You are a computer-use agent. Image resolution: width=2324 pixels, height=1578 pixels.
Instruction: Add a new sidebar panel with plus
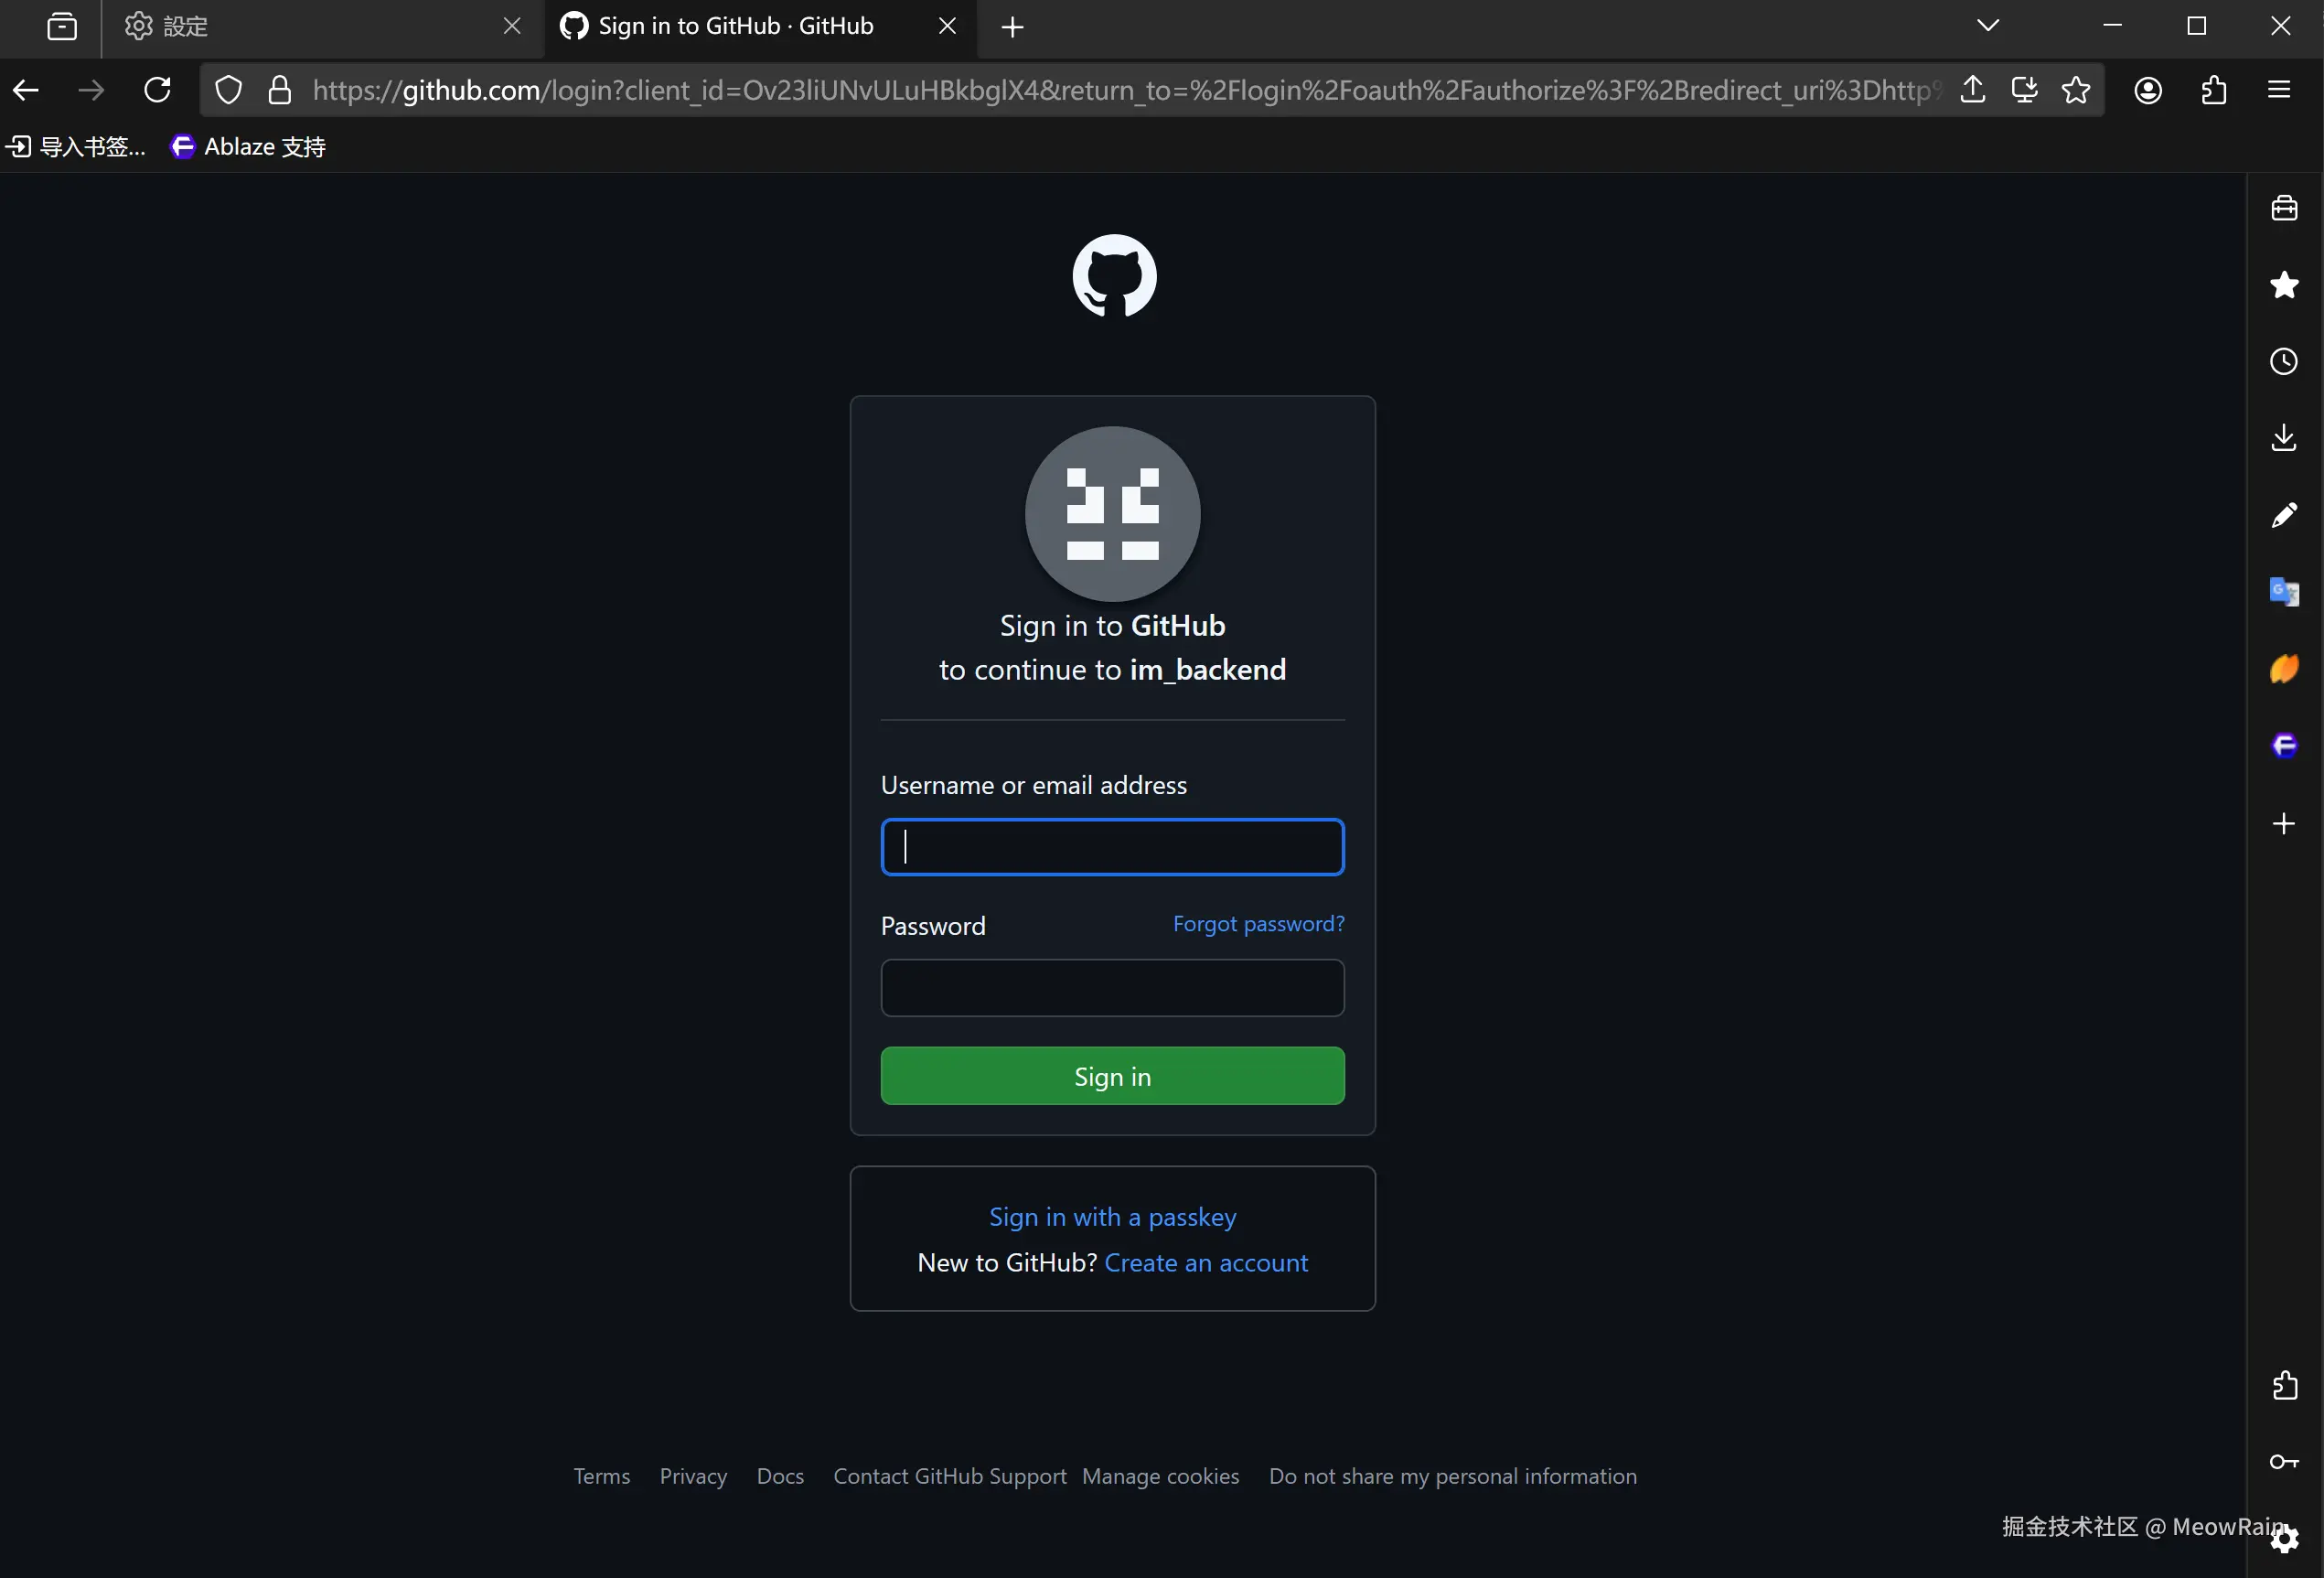coord(2283,823)
